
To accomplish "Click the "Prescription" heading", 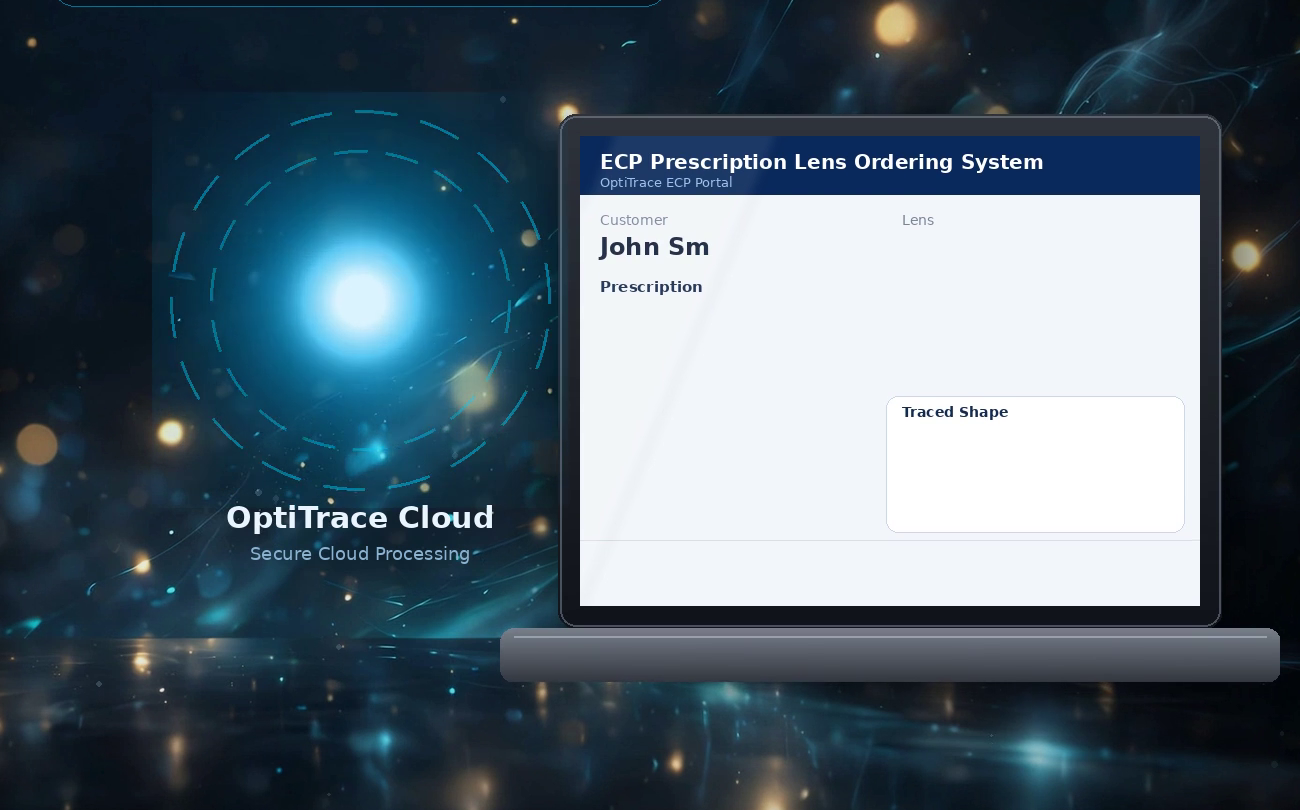I will 651,287.
